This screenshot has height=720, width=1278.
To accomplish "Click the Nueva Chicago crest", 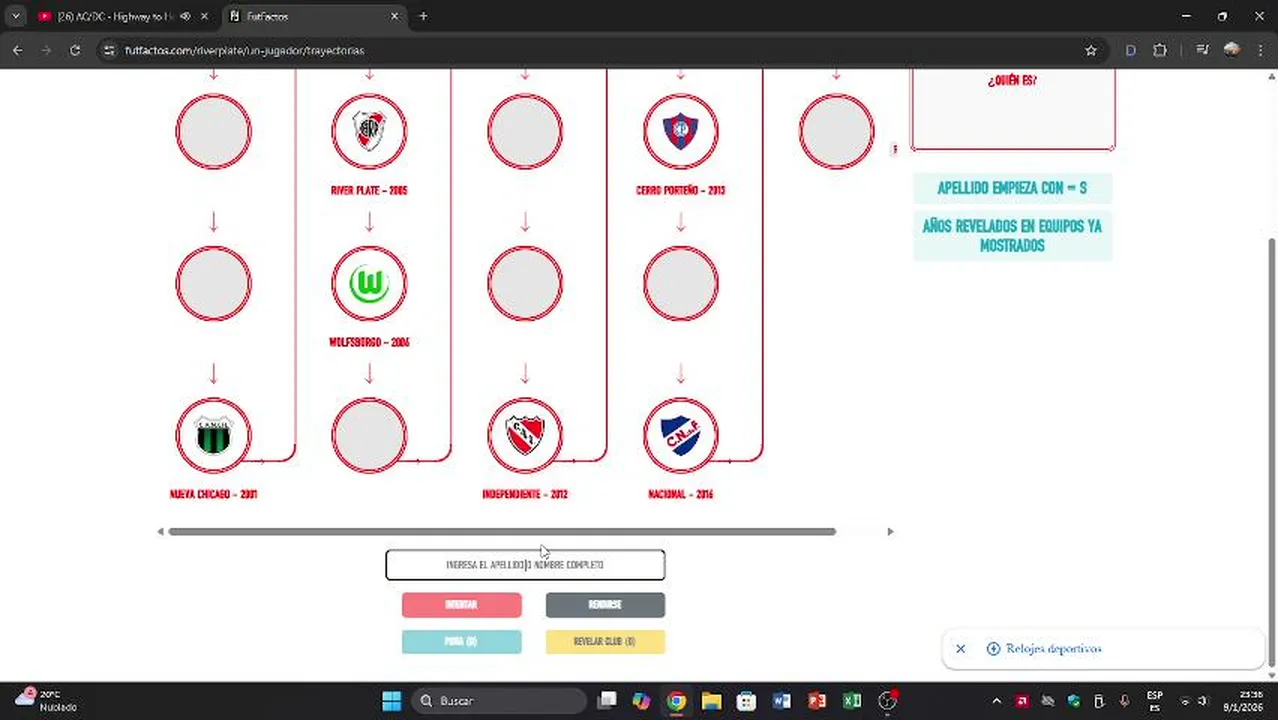I will coord(213,436).
